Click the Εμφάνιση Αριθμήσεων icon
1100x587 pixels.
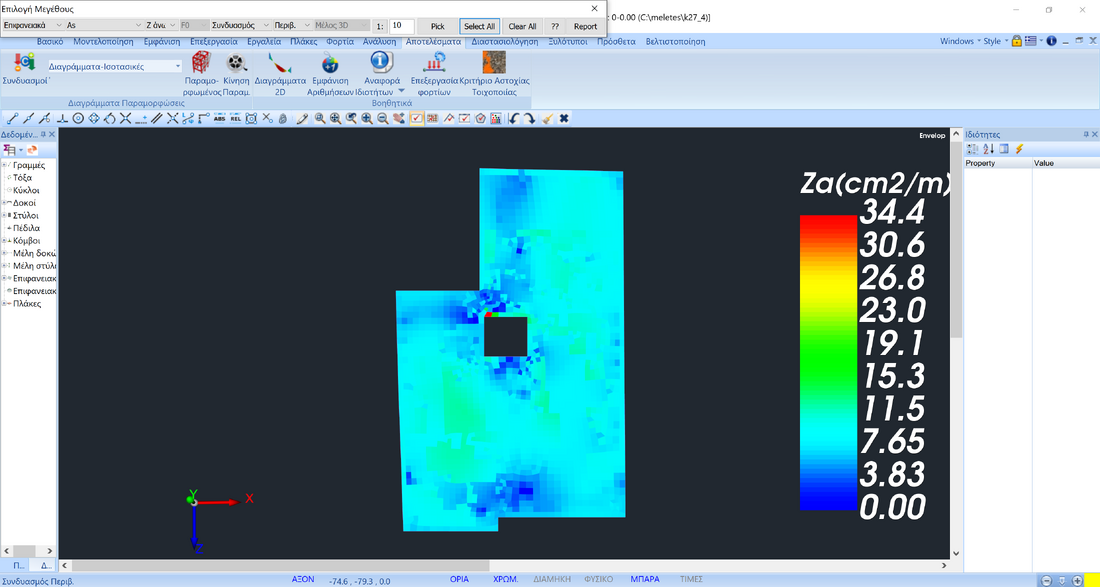click(x=329, y=64)
